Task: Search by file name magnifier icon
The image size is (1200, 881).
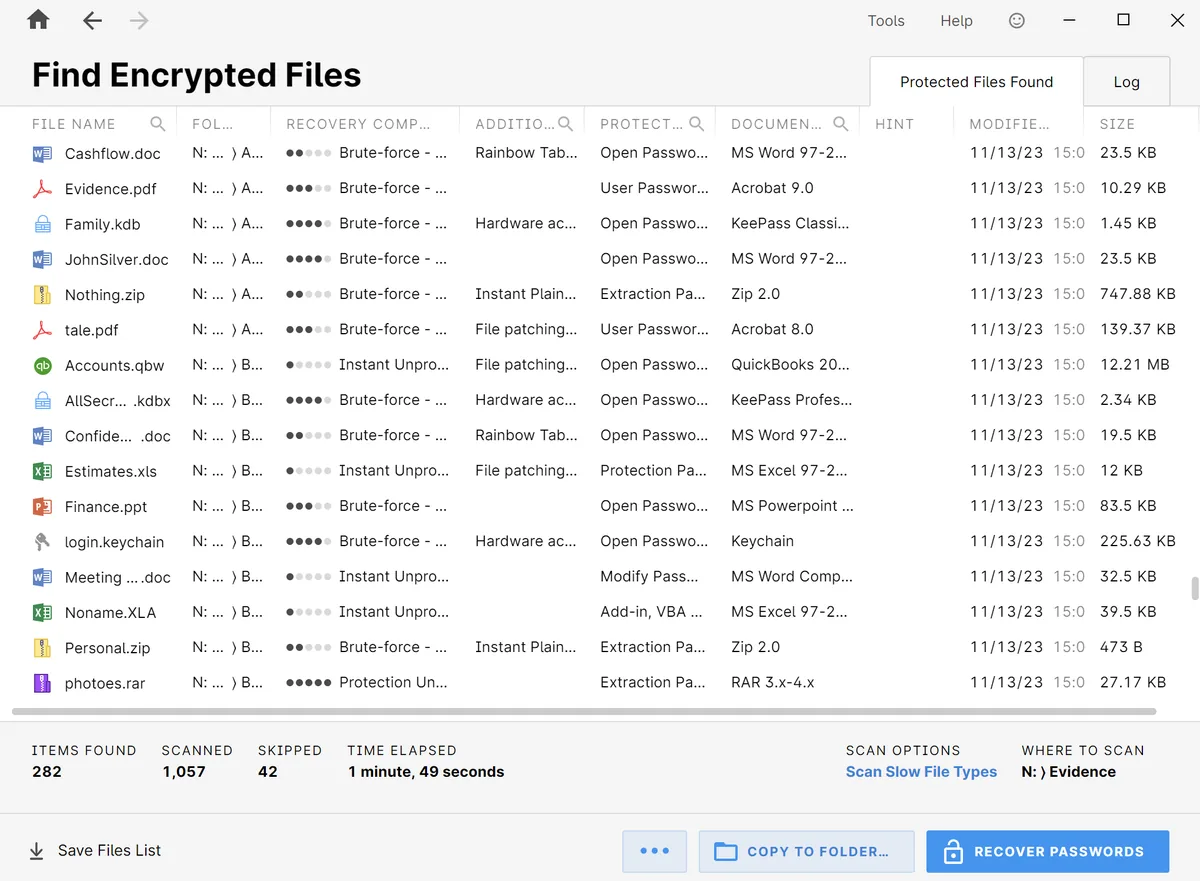Action: (158, 124)
